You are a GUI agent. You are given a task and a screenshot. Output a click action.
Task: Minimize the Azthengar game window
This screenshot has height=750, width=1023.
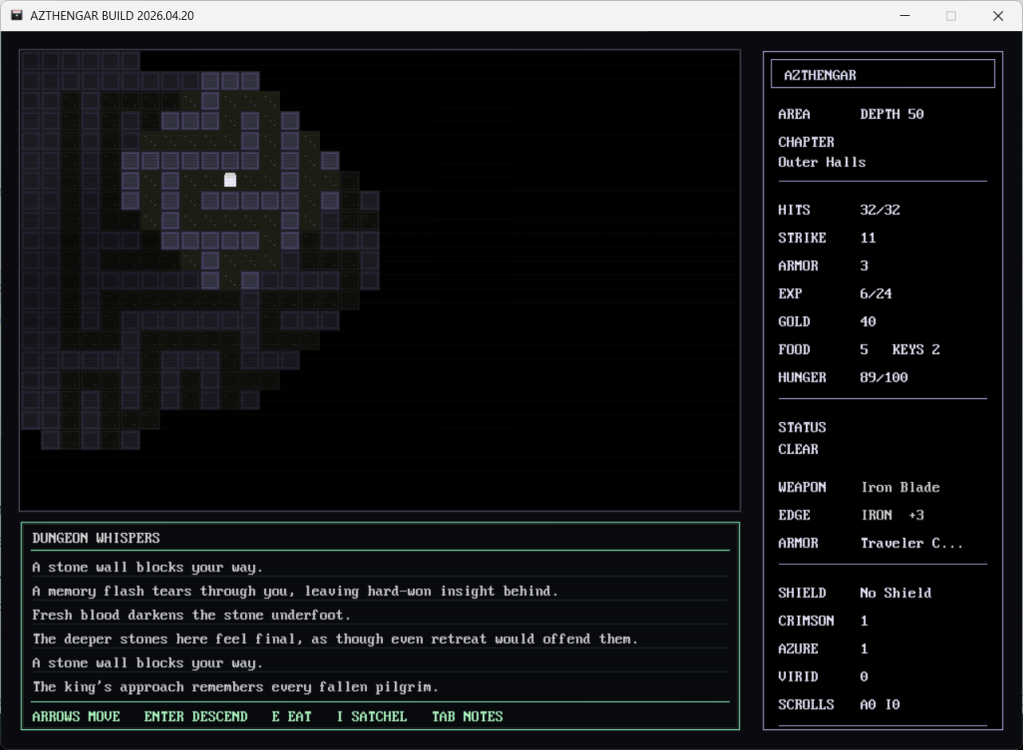tap(904, 16)
